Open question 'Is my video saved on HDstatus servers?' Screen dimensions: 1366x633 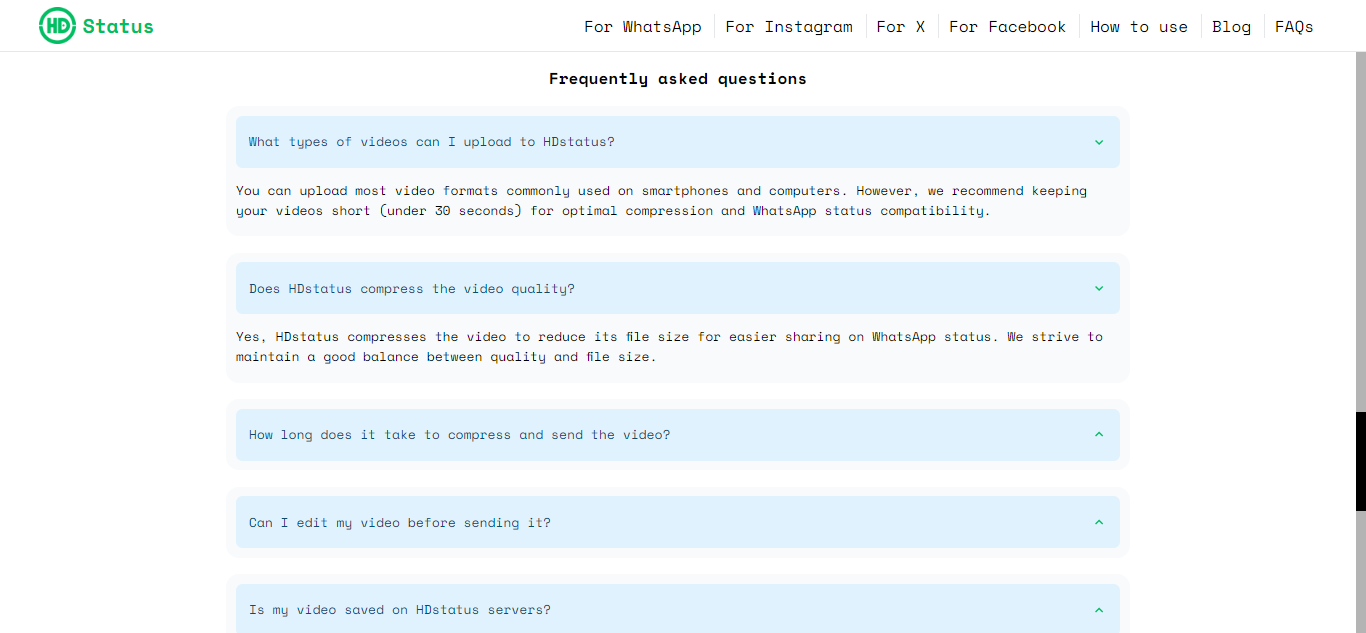pos(678,608)
